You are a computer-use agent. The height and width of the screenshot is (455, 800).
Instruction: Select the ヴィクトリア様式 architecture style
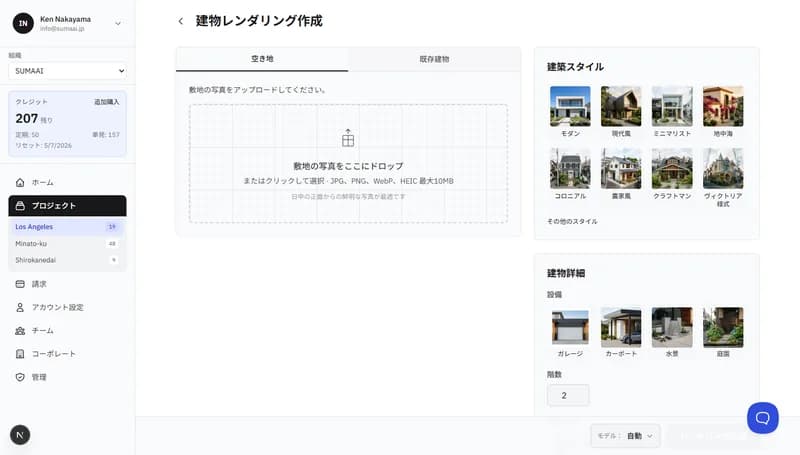(x=723, y=178)
